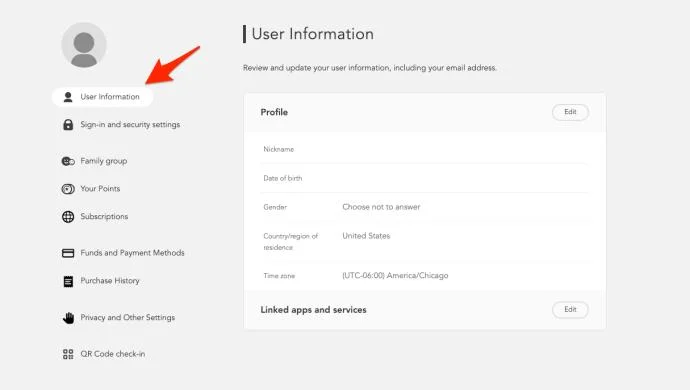The image size is (690, 390).
Task: Click the Privacy hand icon
Action: (x=68, y=317)
